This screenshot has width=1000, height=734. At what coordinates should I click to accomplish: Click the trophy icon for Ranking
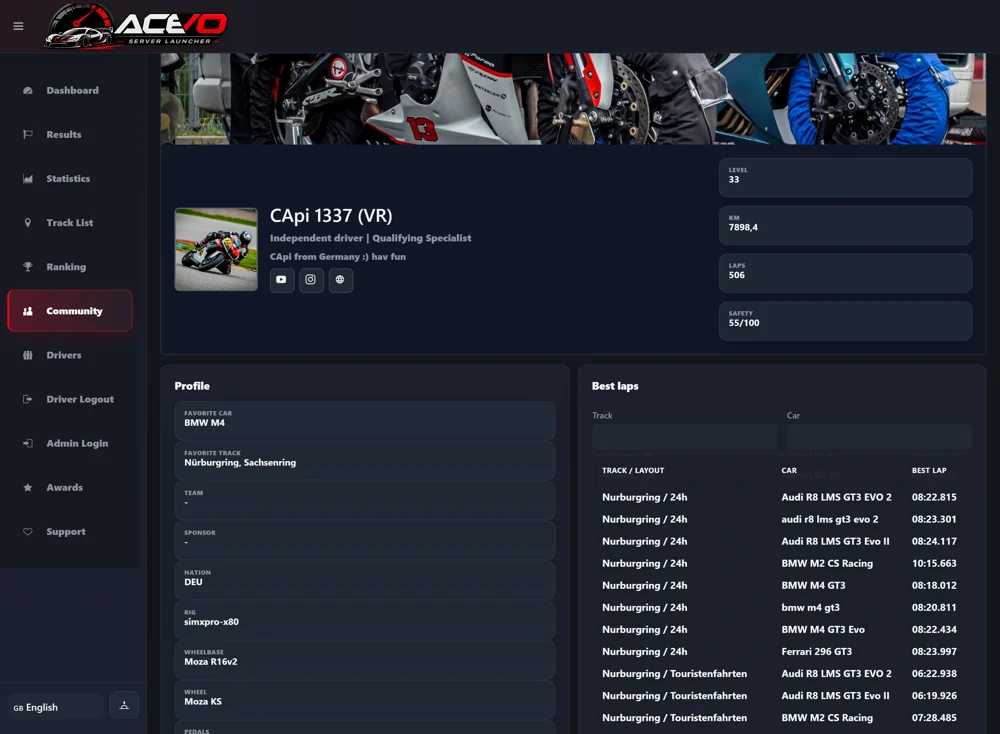27,267
